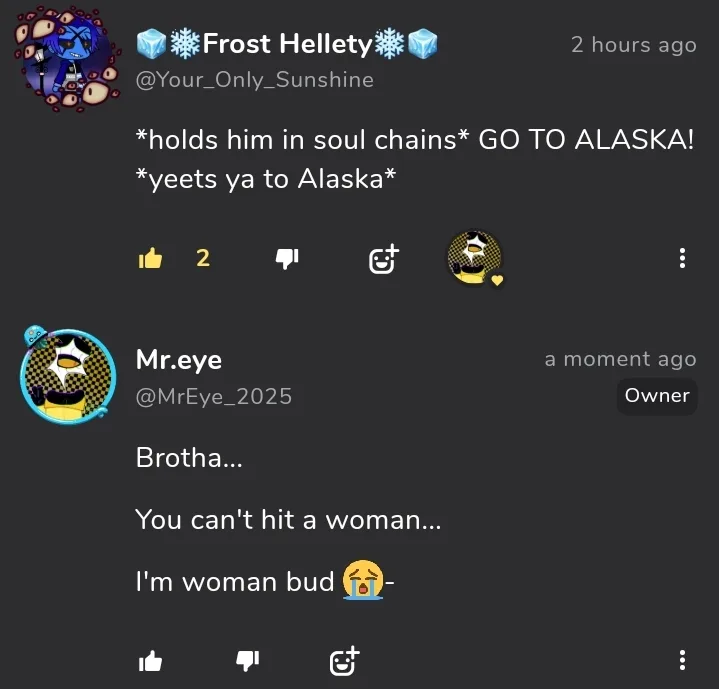Open Frost Hellety display name

pos(287,44)
